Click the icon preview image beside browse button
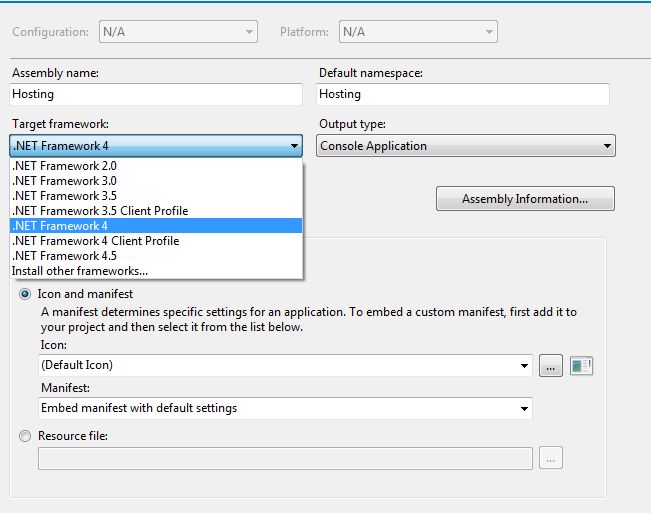The width and height of the screenshot is (651, 513). coord(582,366)
